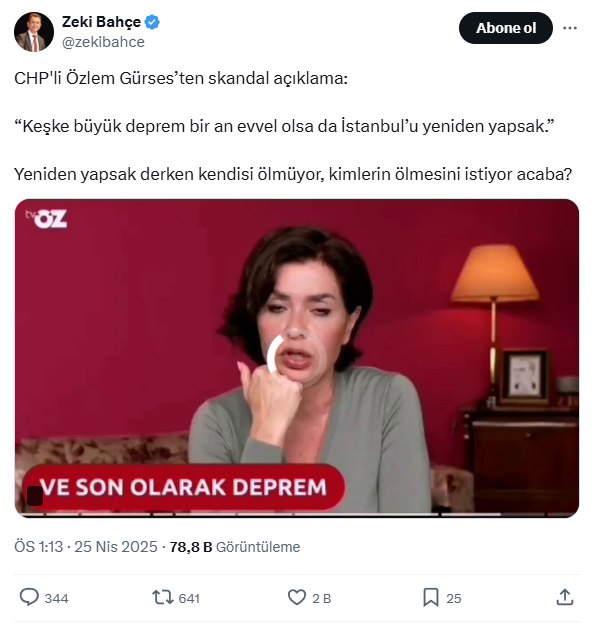Play the embedded video of the woman
The image size is (595, 626).
[297, 358]
